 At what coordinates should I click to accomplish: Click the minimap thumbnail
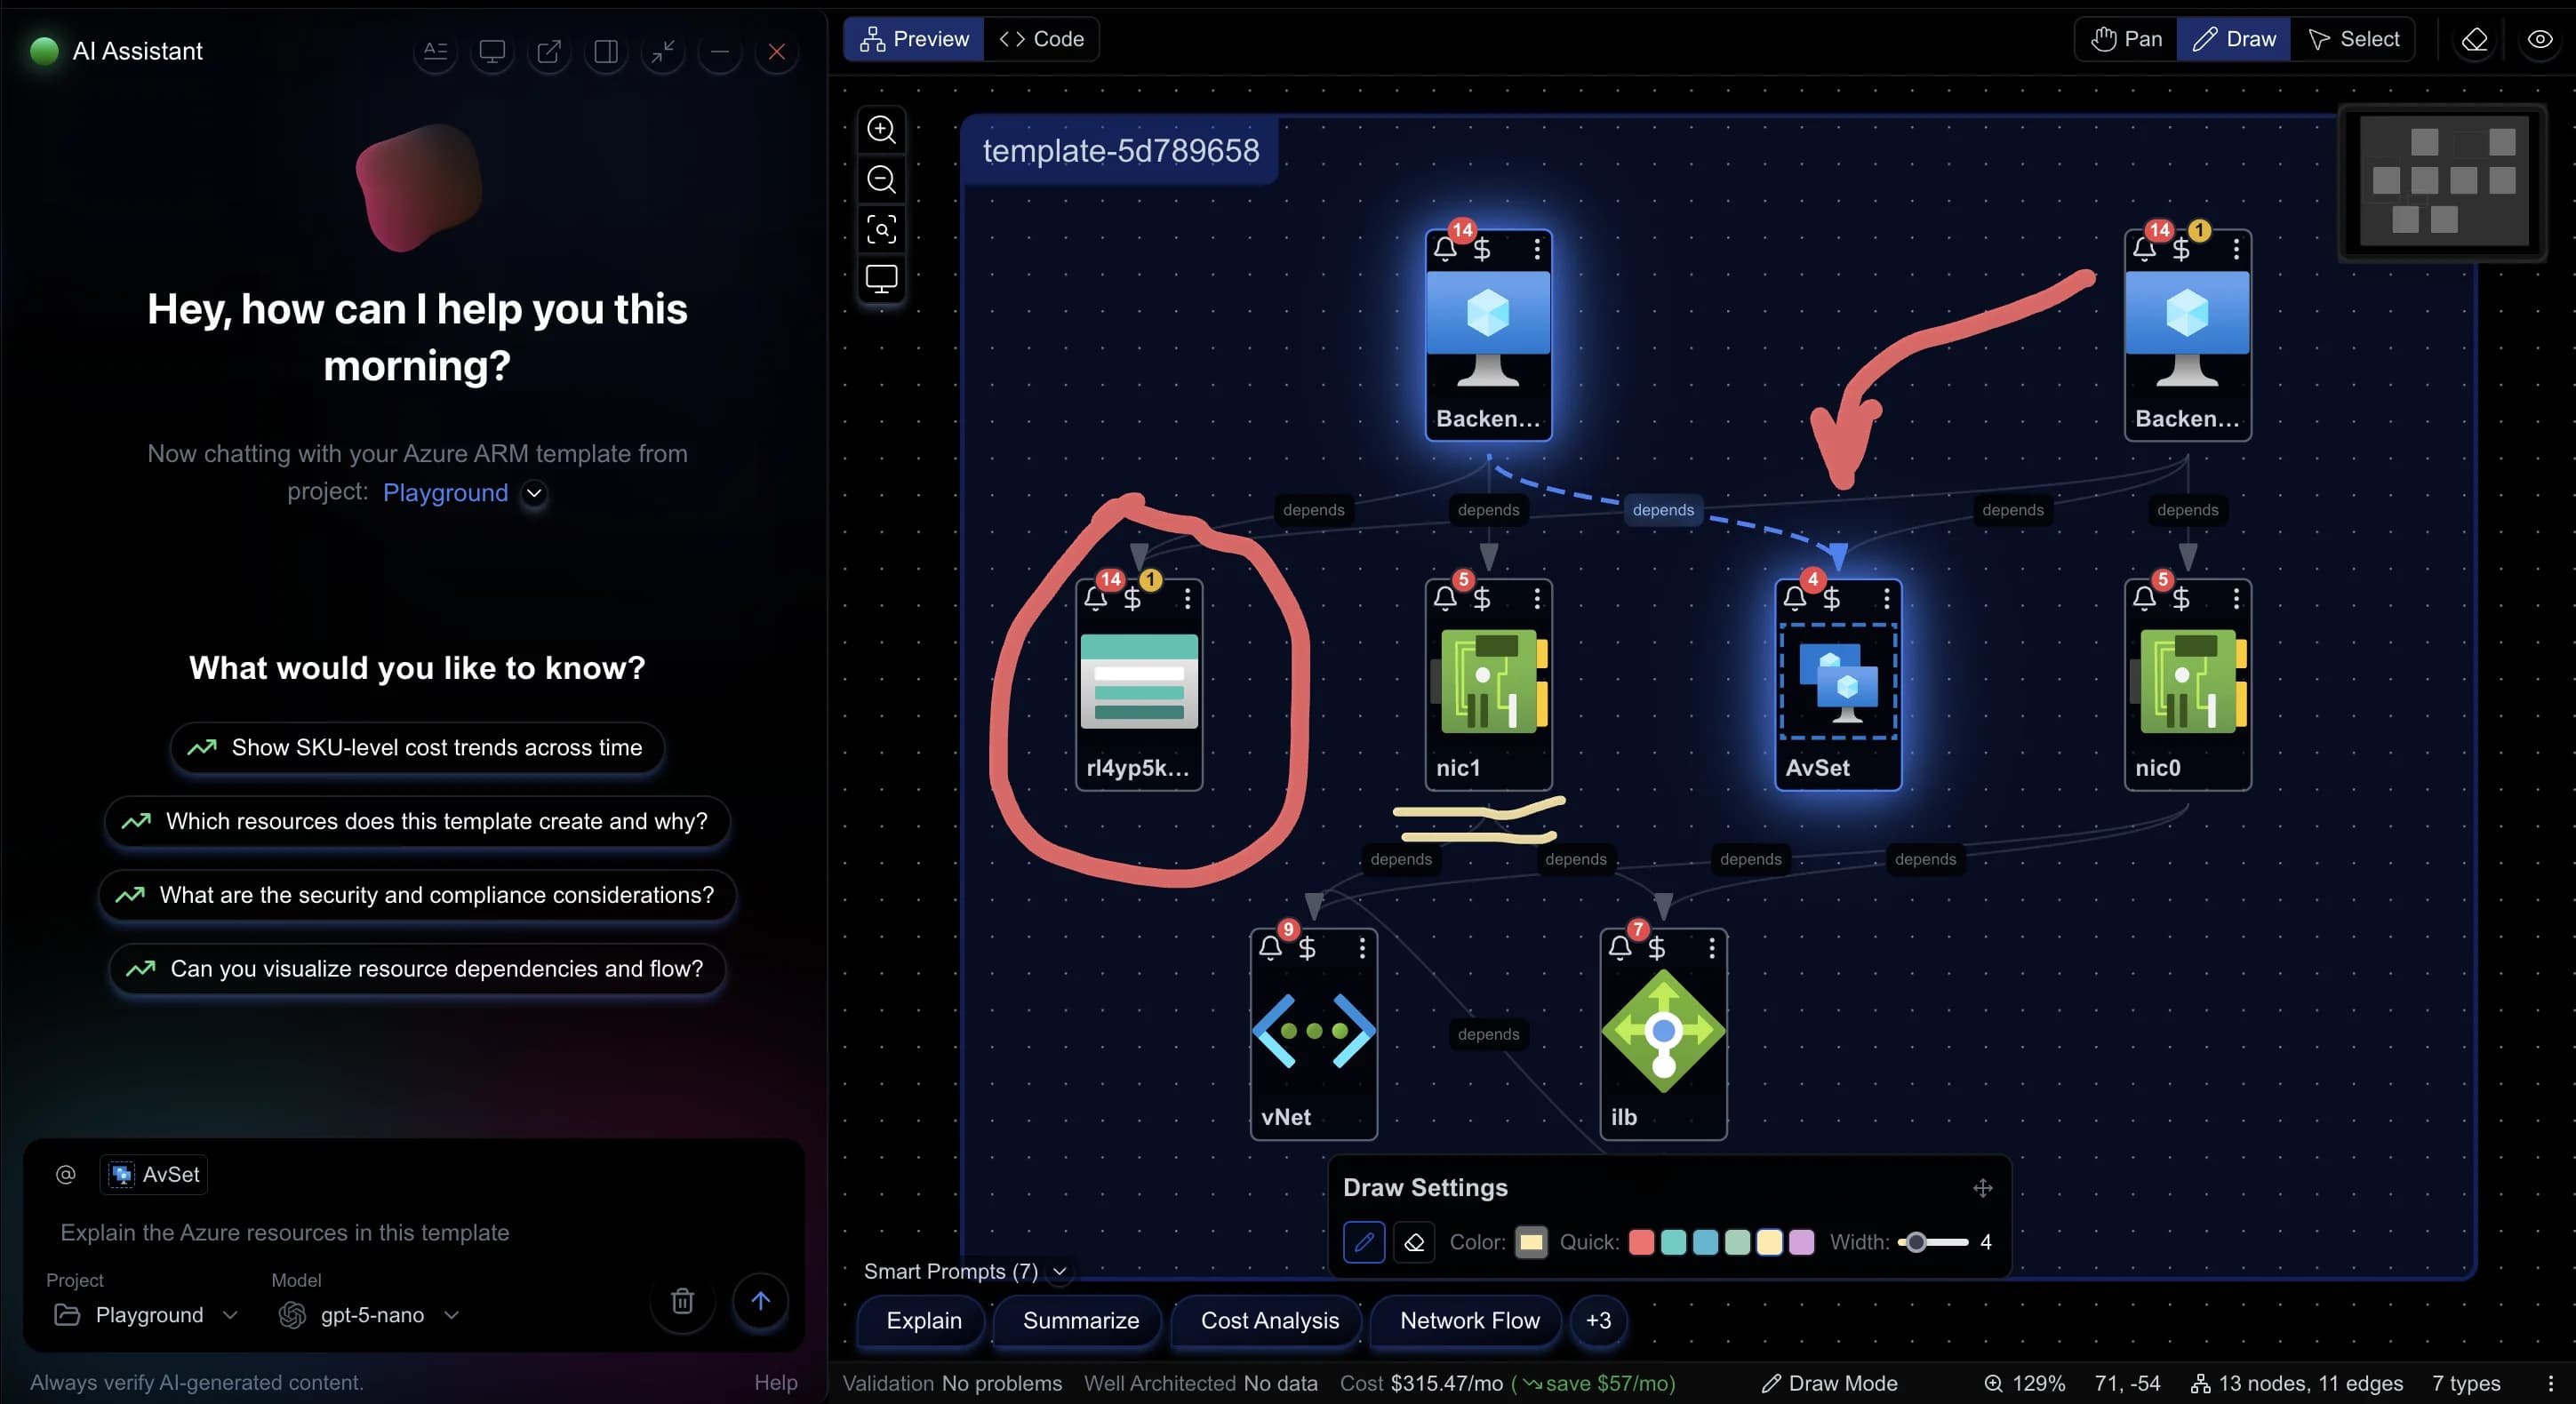pyautogui.click(x=2443, y=181)
